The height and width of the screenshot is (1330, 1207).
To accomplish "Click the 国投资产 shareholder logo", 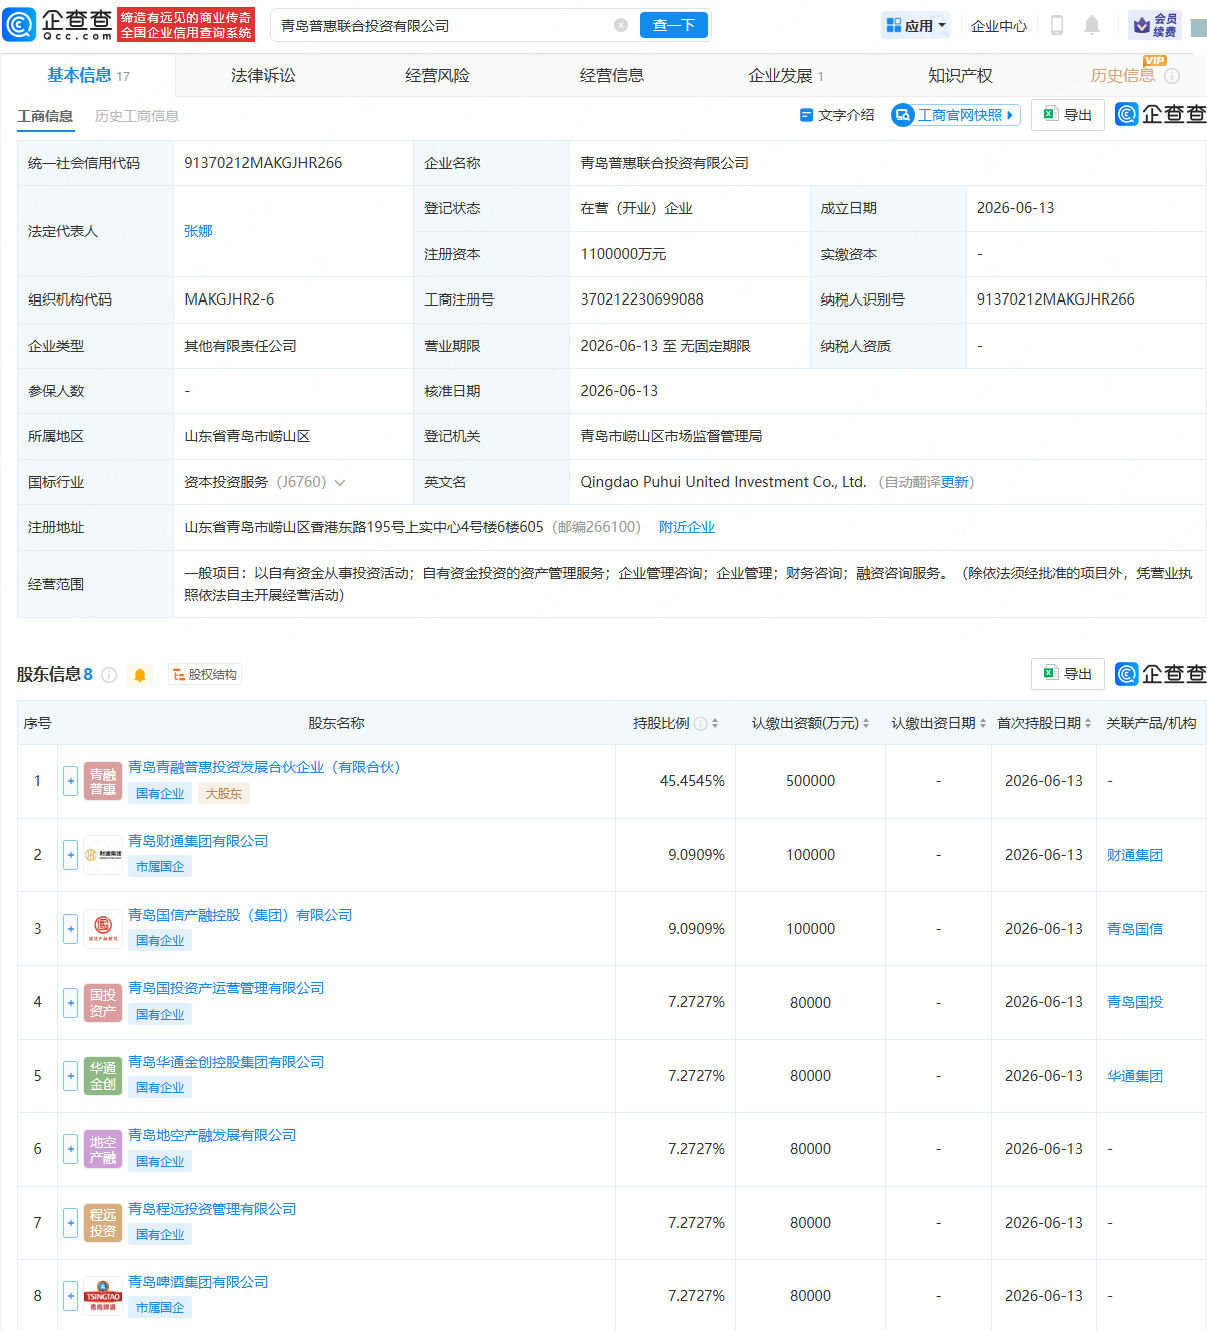I will (x=103, y=1003).
